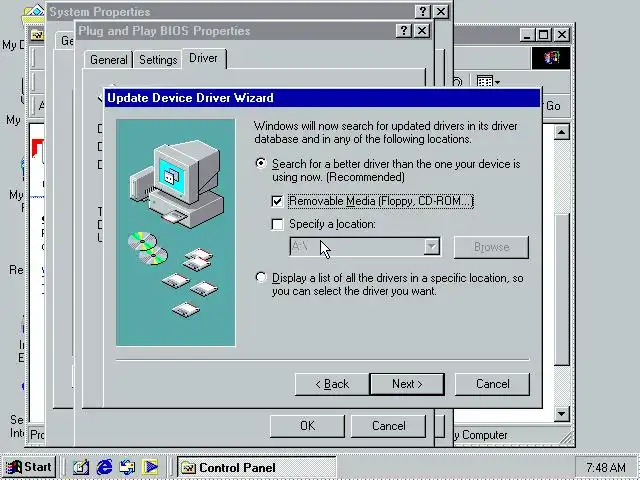The height and width of the screenshot is (480, 640).
Task: Click Next in the driver wizard
Action: (x=407, y=384)
